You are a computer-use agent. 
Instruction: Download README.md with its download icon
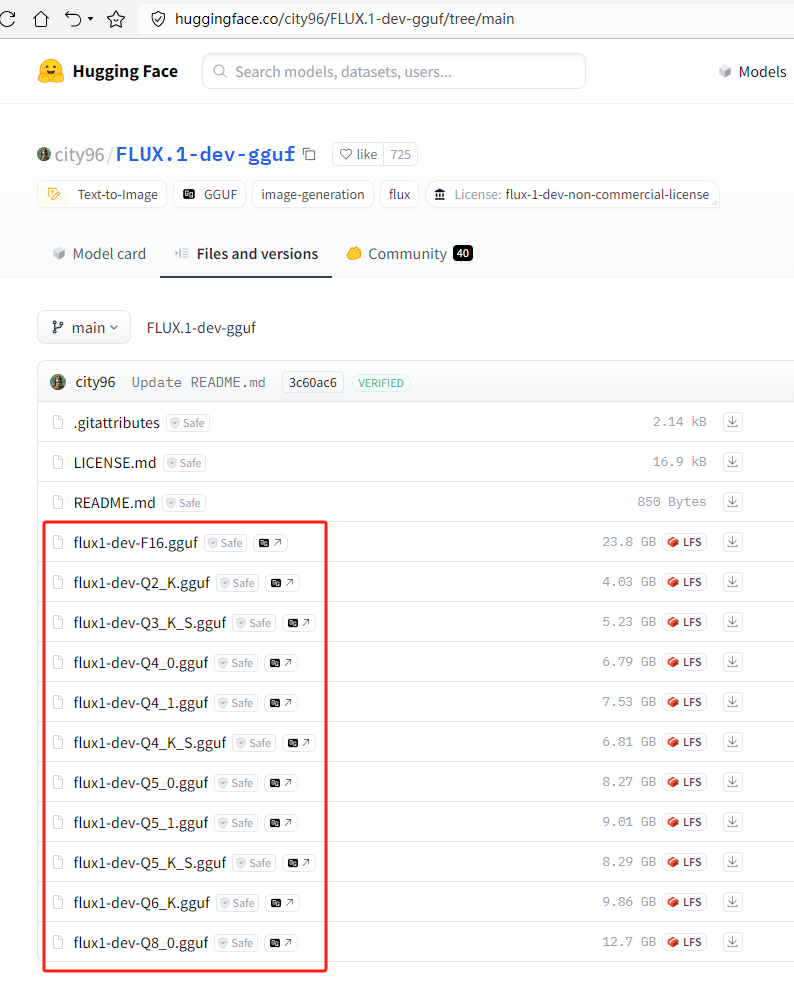pyautogui.click(x=733, y=502)
